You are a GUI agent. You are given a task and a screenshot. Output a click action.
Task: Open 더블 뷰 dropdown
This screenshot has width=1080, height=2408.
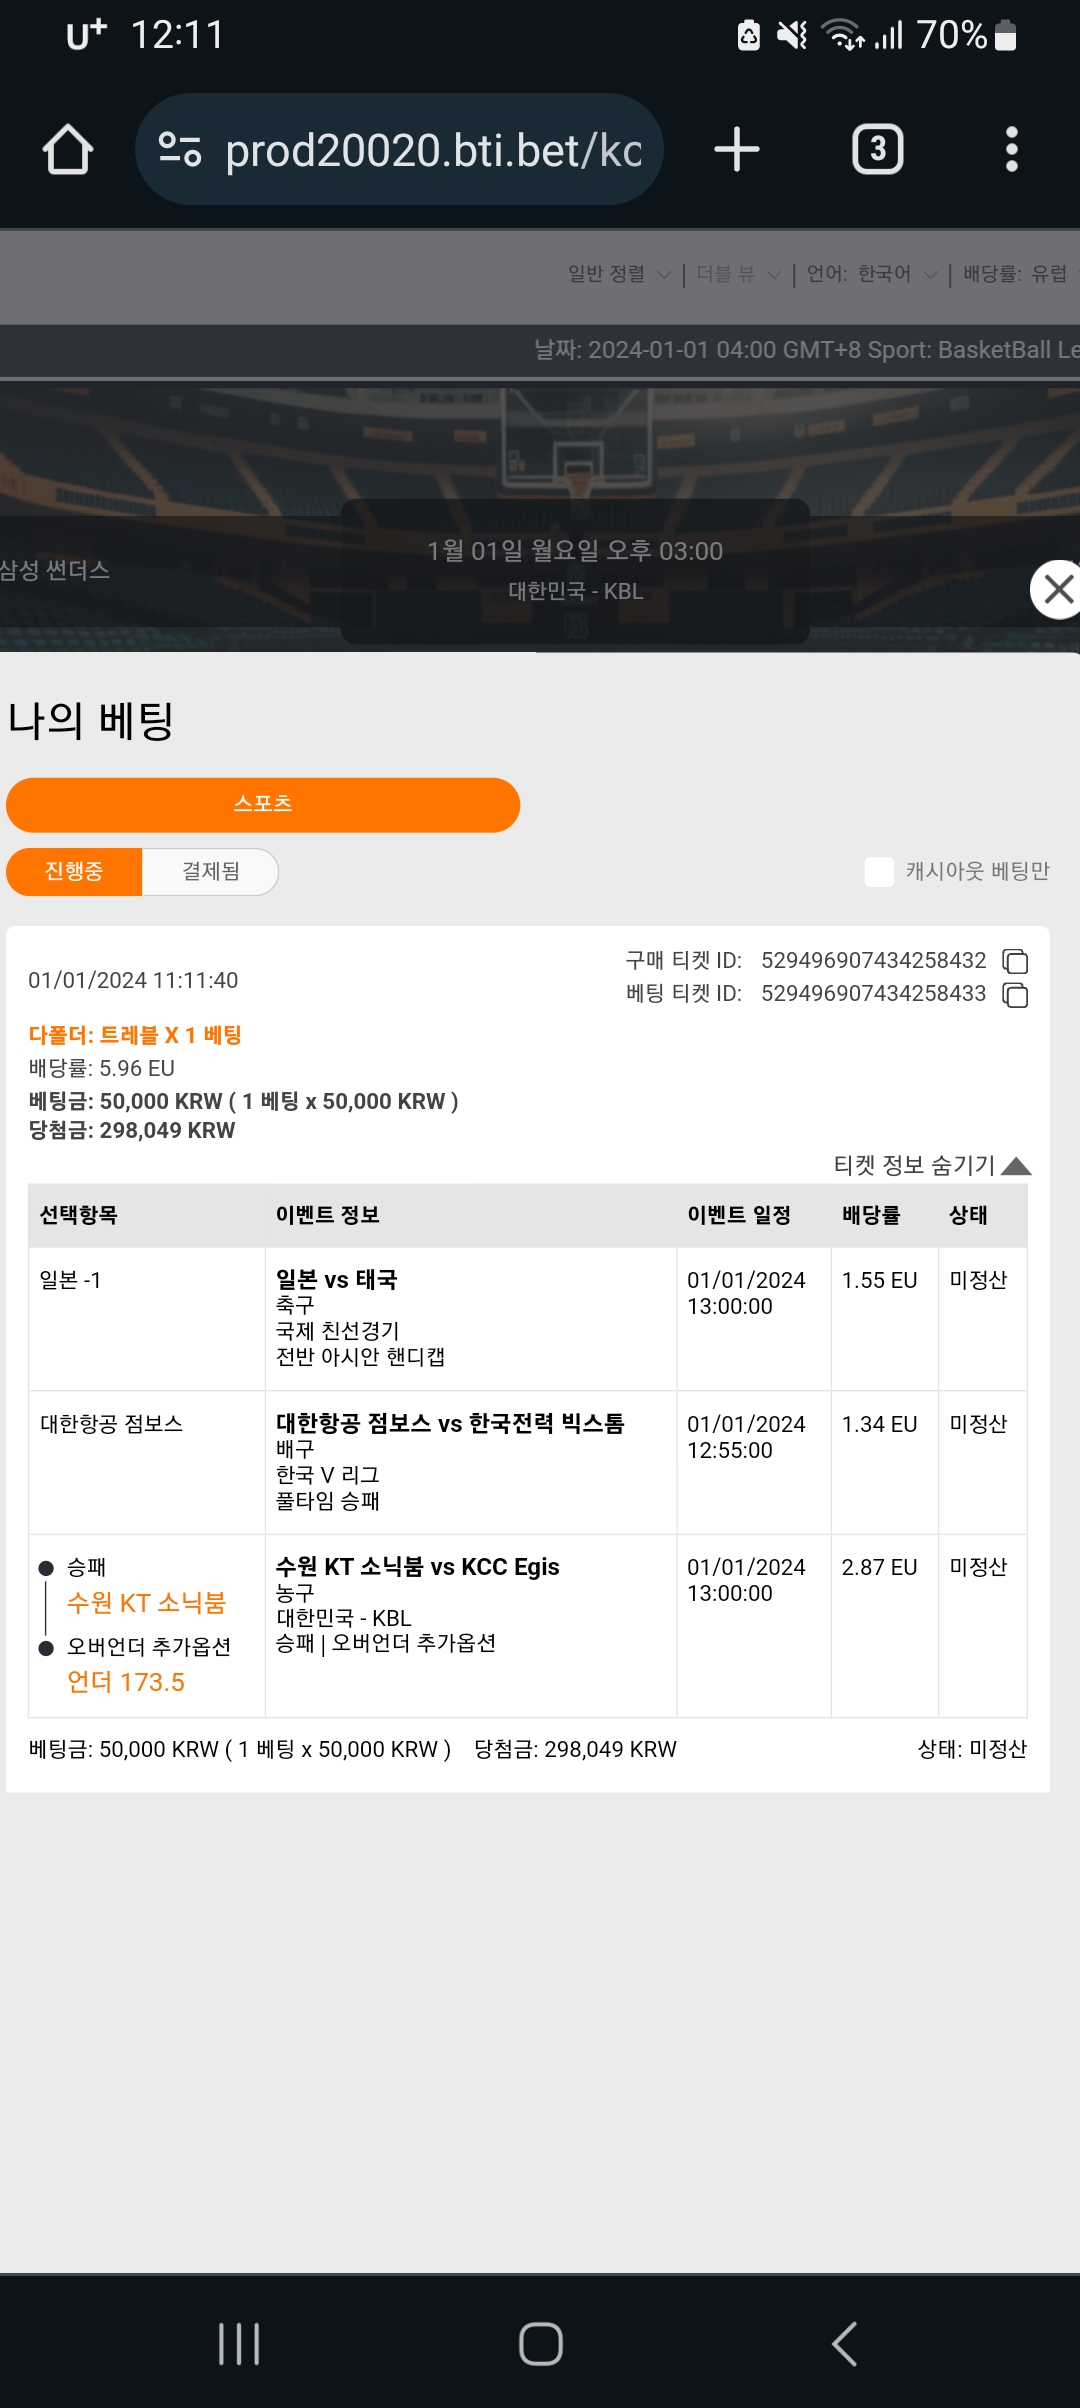(x=739, y=274)
